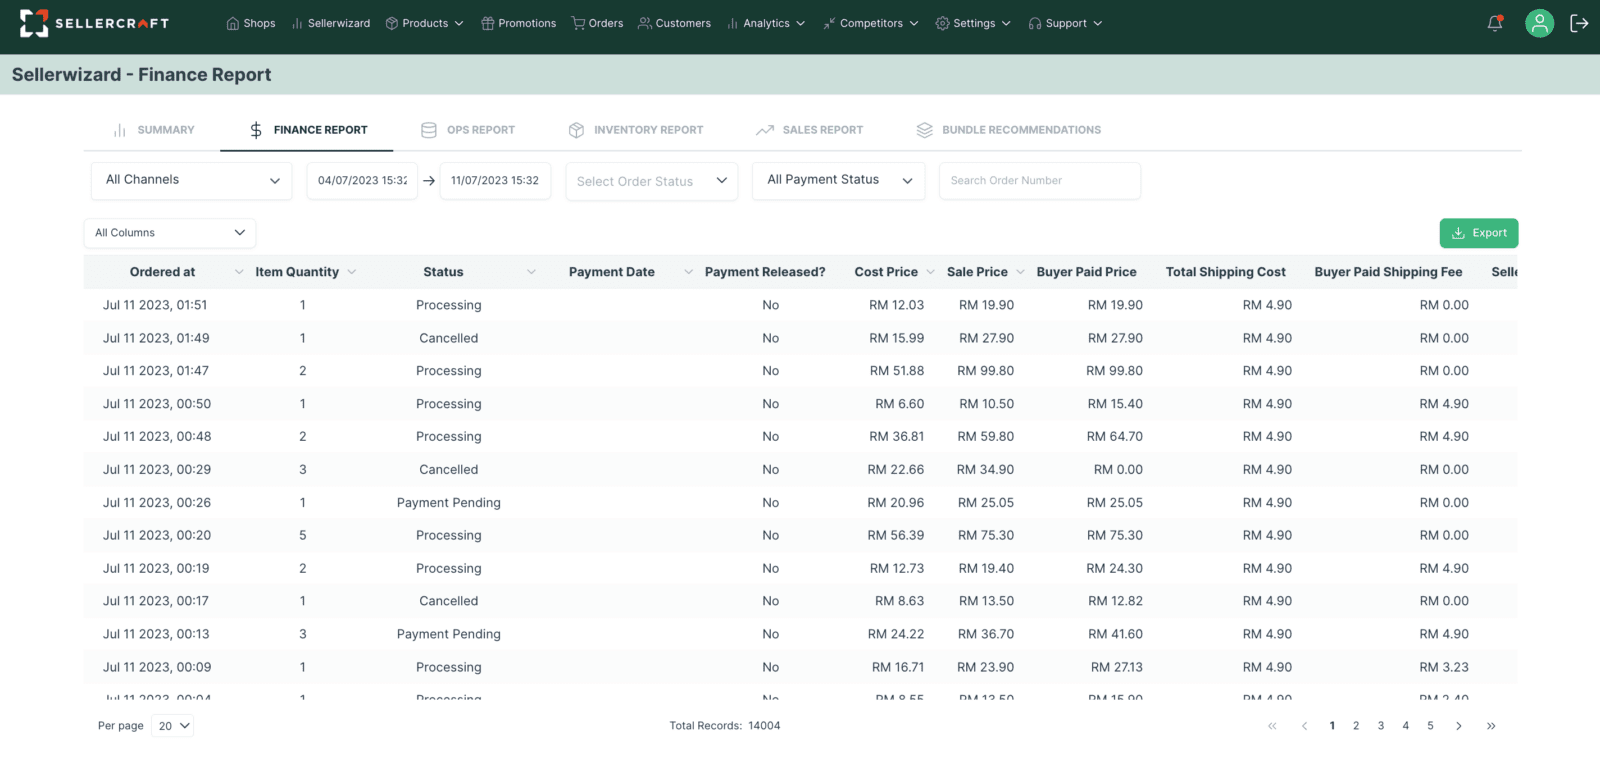Go to last page double-chevron

point(1491,726)
